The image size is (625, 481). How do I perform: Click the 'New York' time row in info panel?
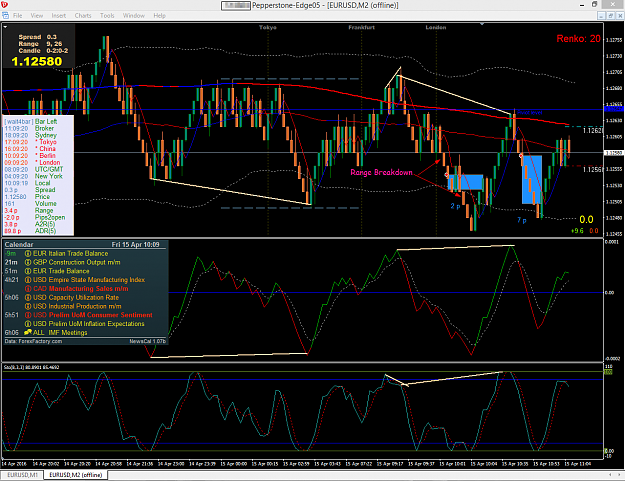click(33, 176)
